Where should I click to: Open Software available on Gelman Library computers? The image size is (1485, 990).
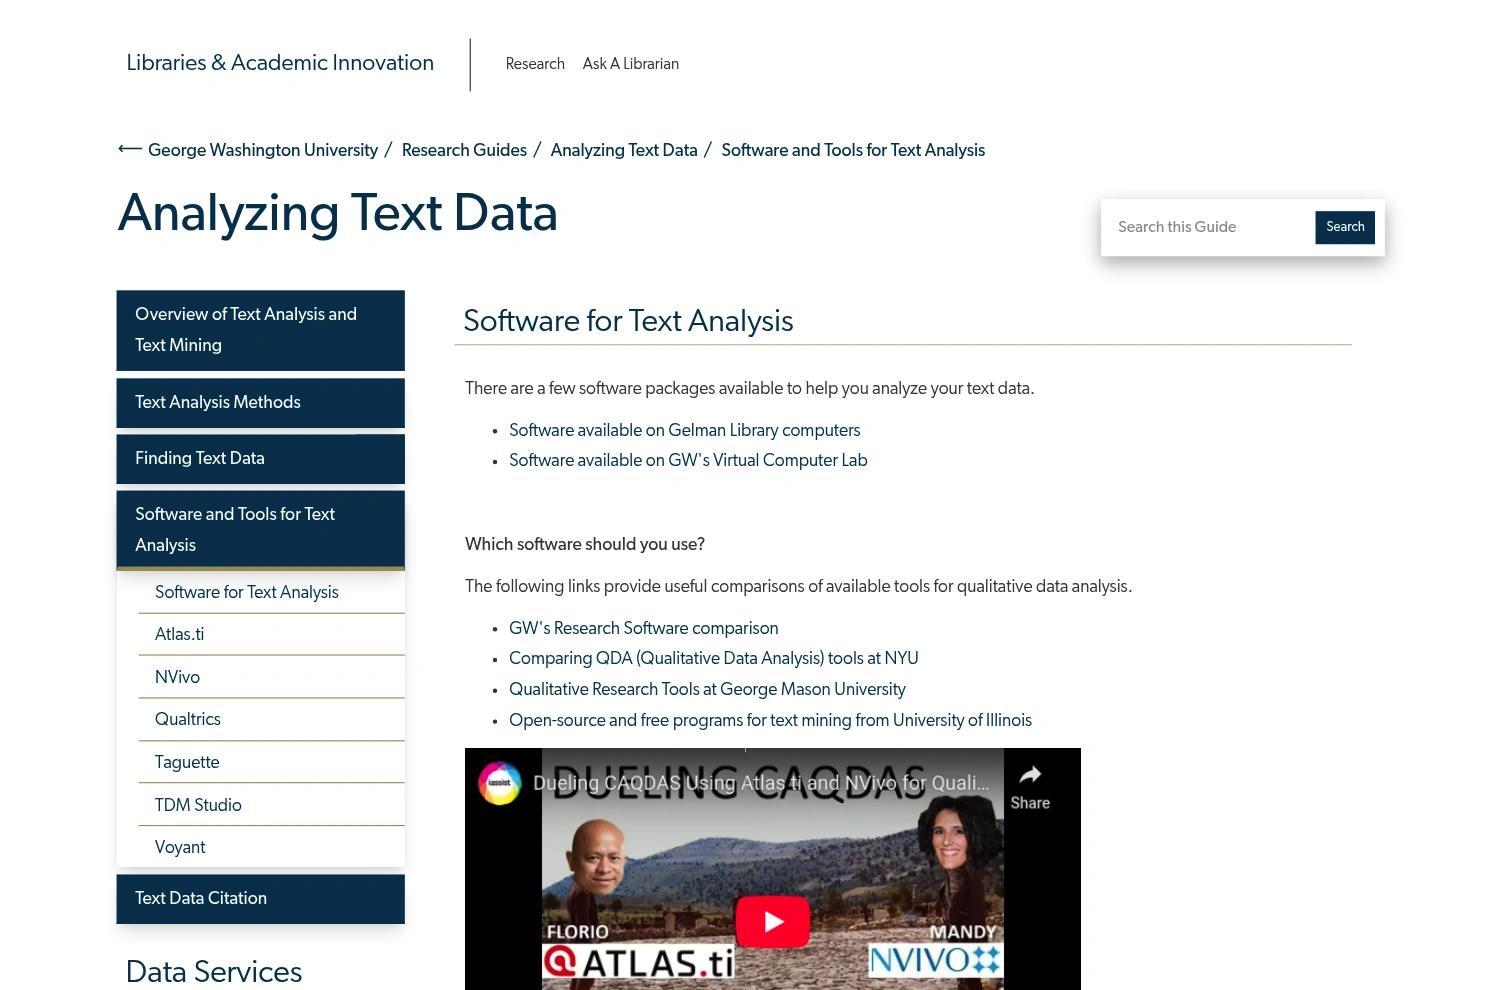(684, 431)
